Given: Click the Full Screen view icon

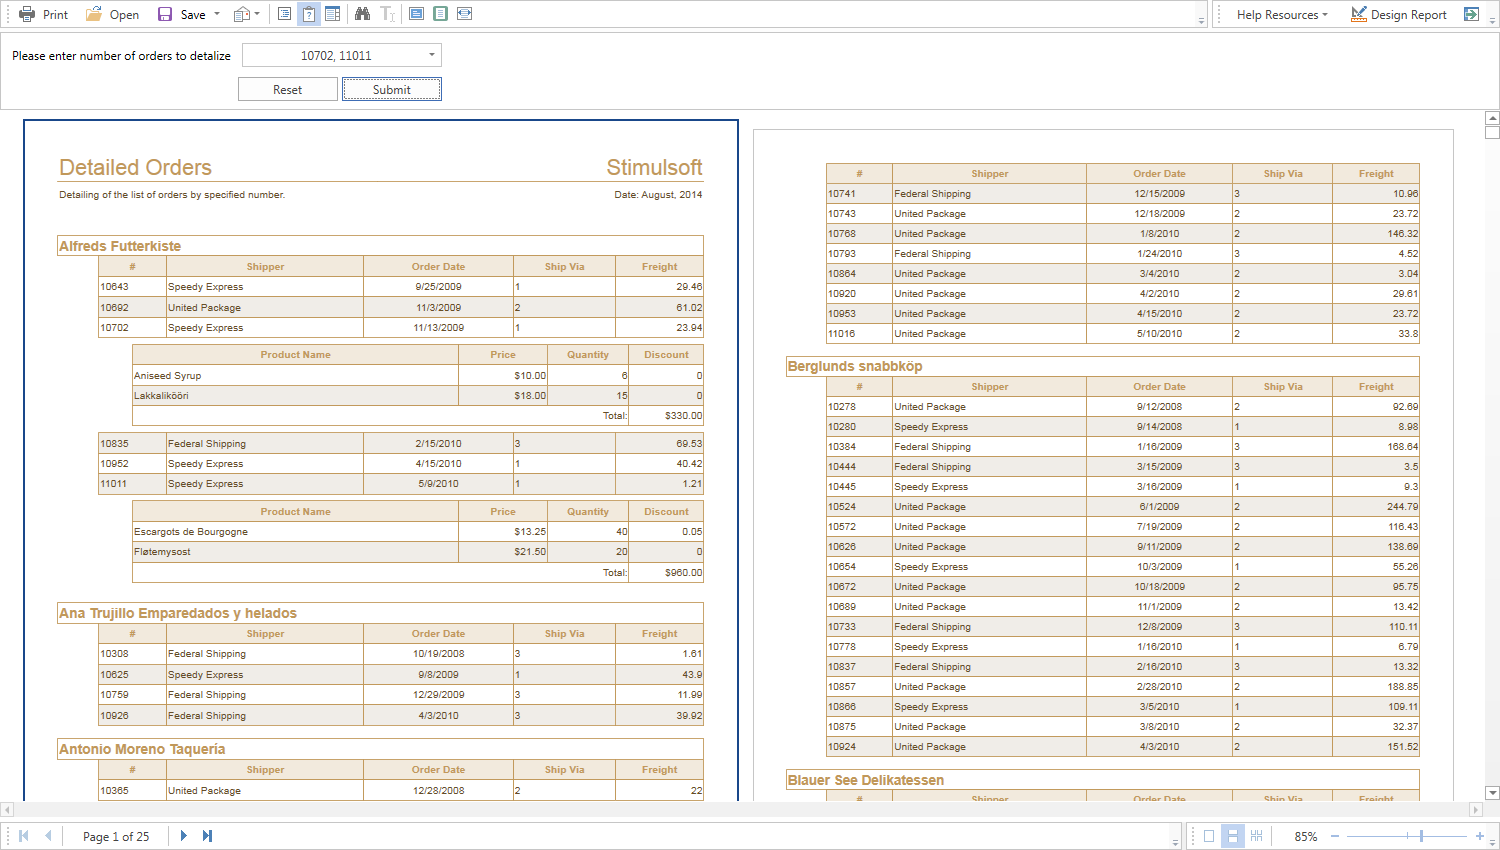Looking at the screenshot, I should [x=417, y=14].
